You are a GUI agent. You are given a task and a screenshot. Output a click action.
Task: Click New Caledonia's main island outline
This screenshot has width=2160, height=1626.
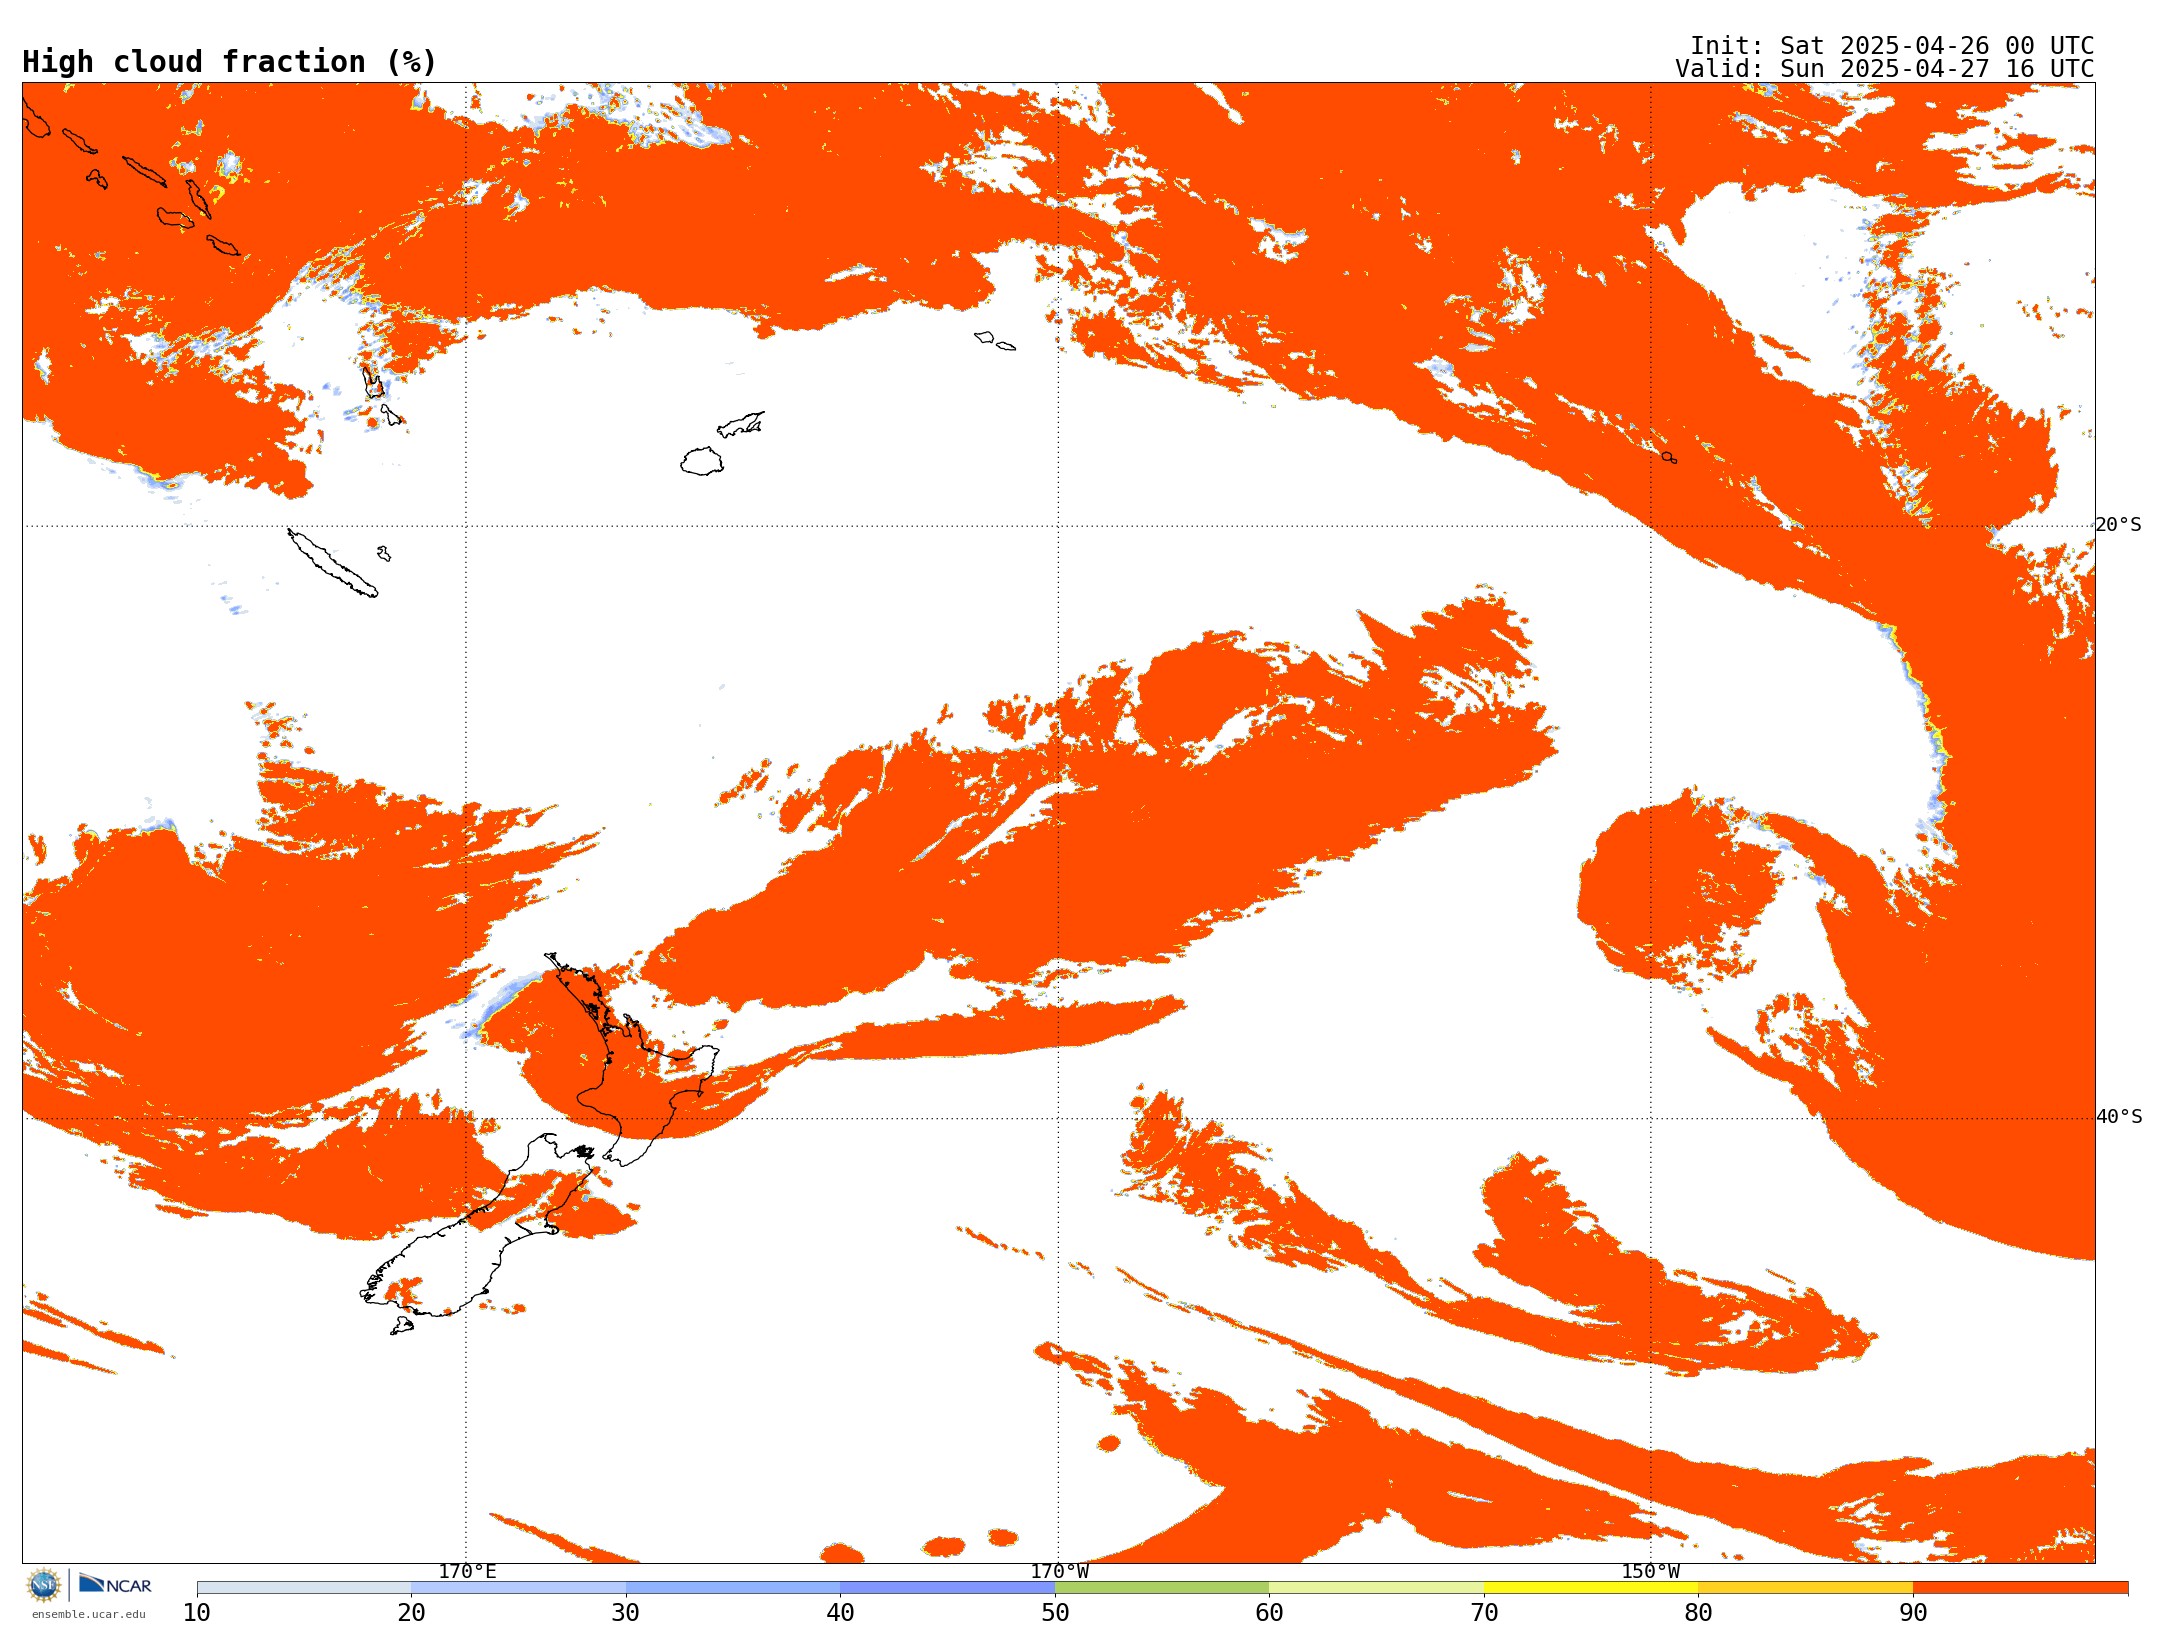click(x=333, y=563)
